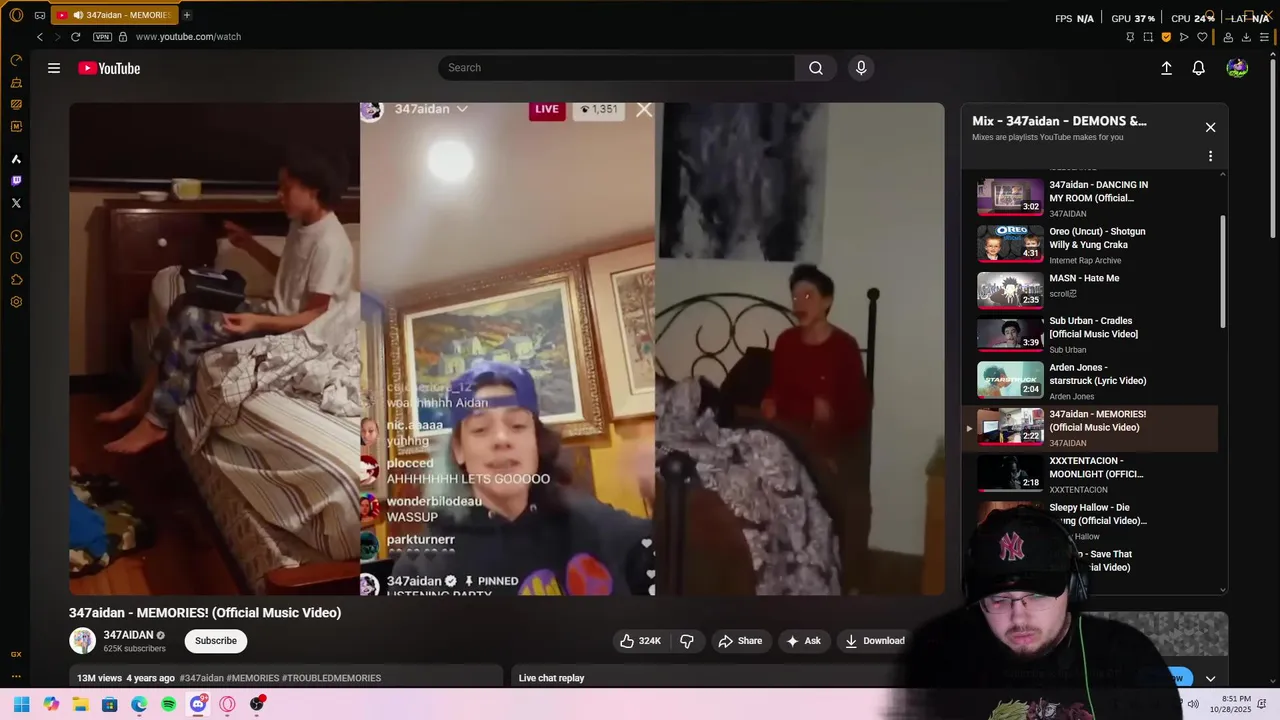Click the Share button
Image resolution: width=1280 pixels, height=720 pixels.
[x=740, y=641]
